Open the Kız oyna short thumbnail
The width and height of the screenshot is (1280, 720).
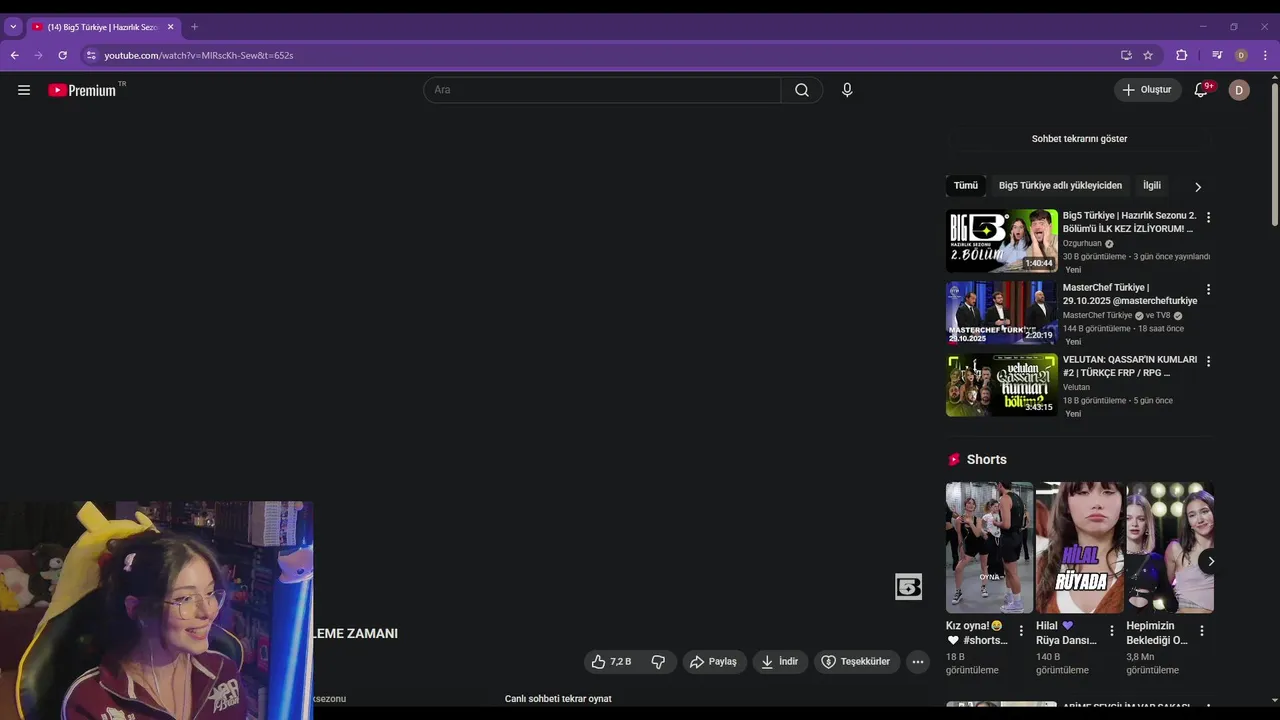coord(989,548)
